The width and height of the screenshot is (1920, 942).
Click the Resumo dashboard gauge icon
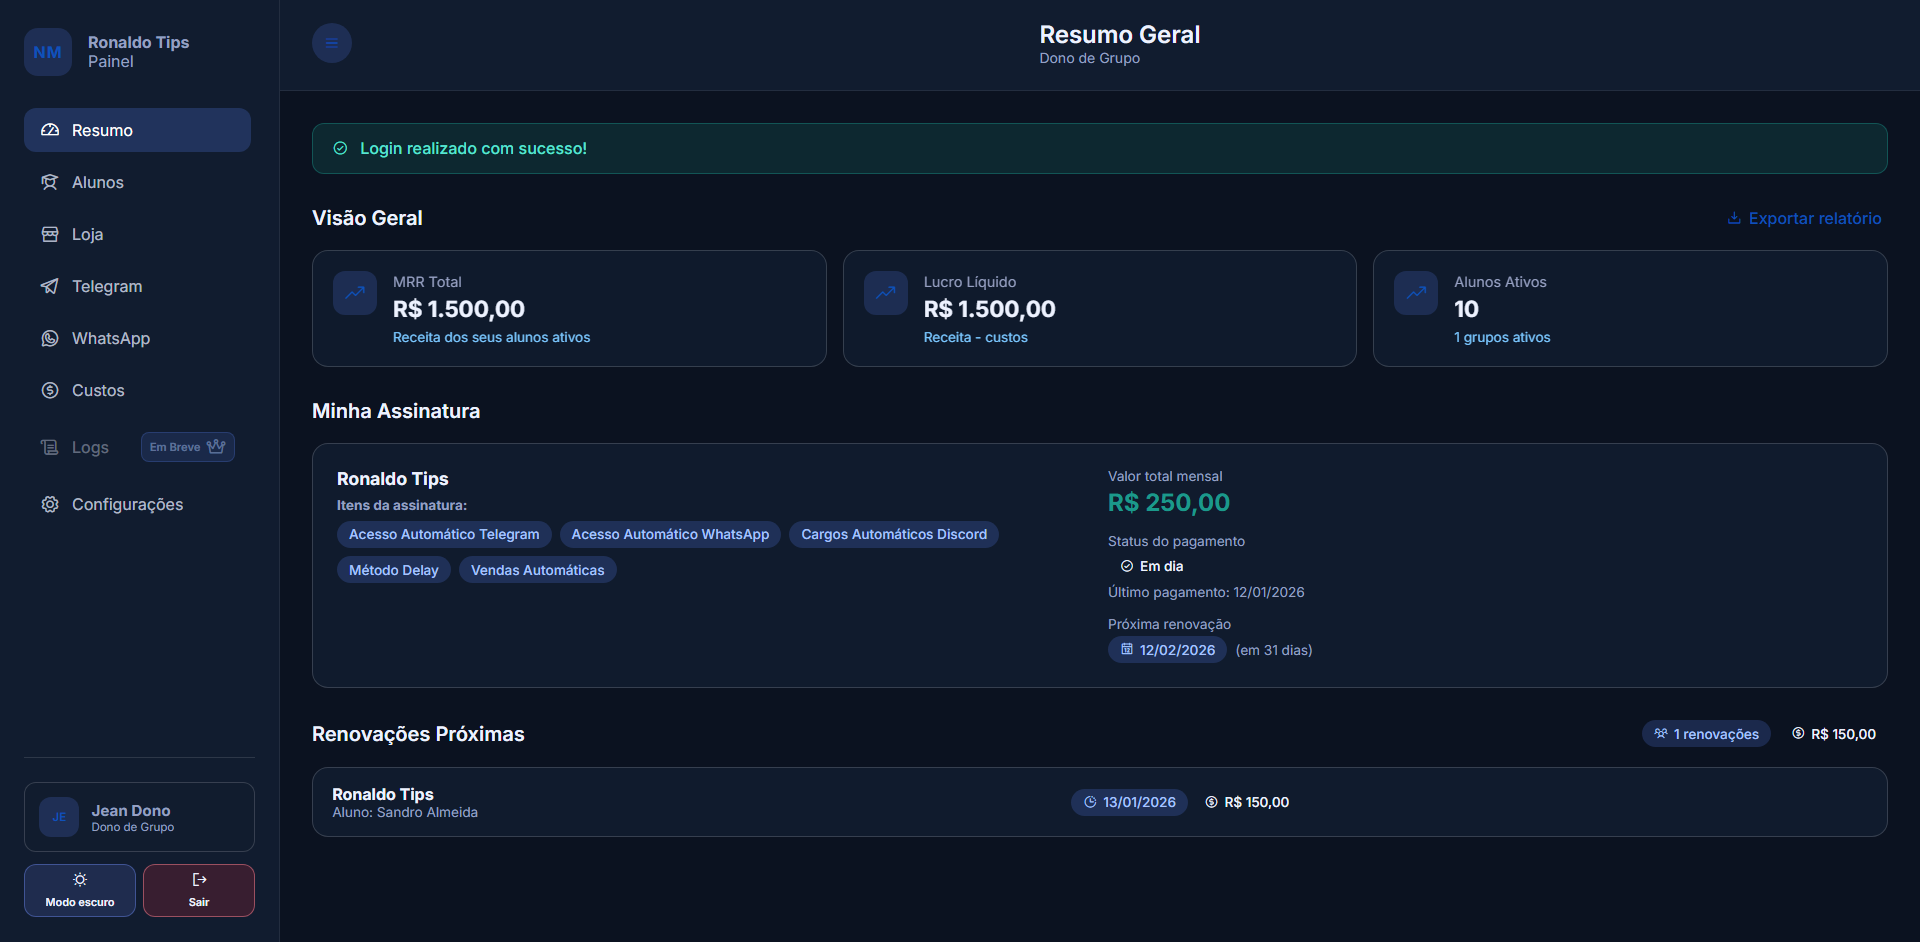tap(49, 130)
